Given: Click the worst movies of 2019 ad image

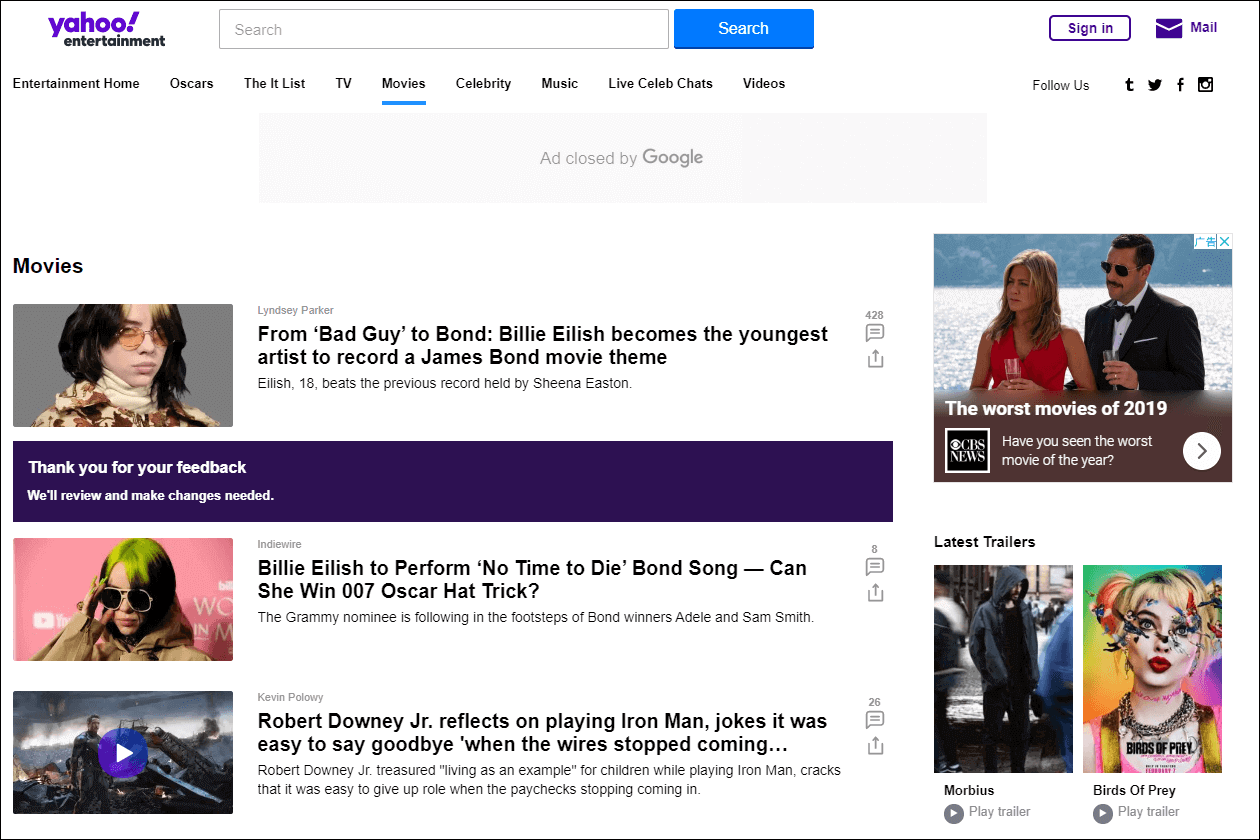Looking at the screenshot, I should click(1083, 313).
